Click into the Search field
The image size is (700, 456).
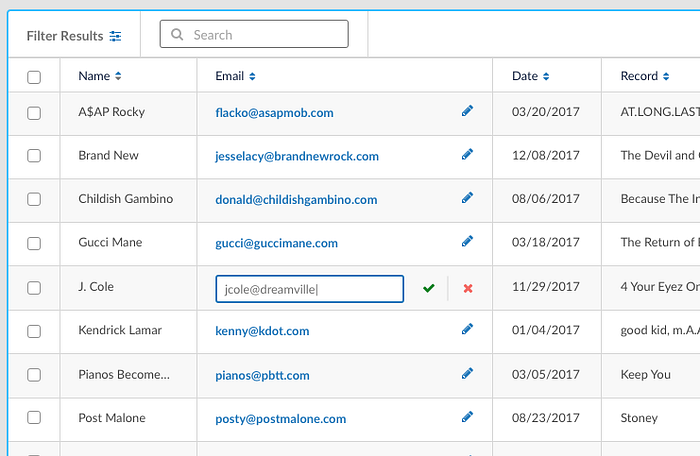(x=254, y=34)
